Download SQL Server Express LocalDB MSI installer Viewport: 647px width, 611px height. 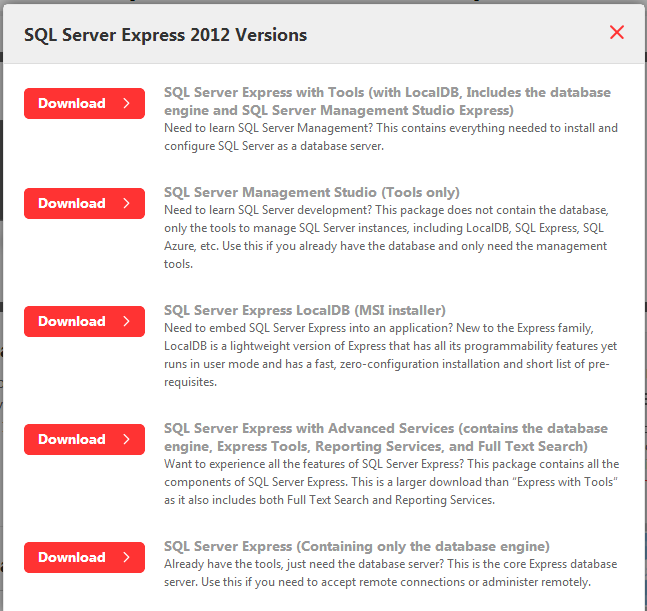[x=84, y=321]
